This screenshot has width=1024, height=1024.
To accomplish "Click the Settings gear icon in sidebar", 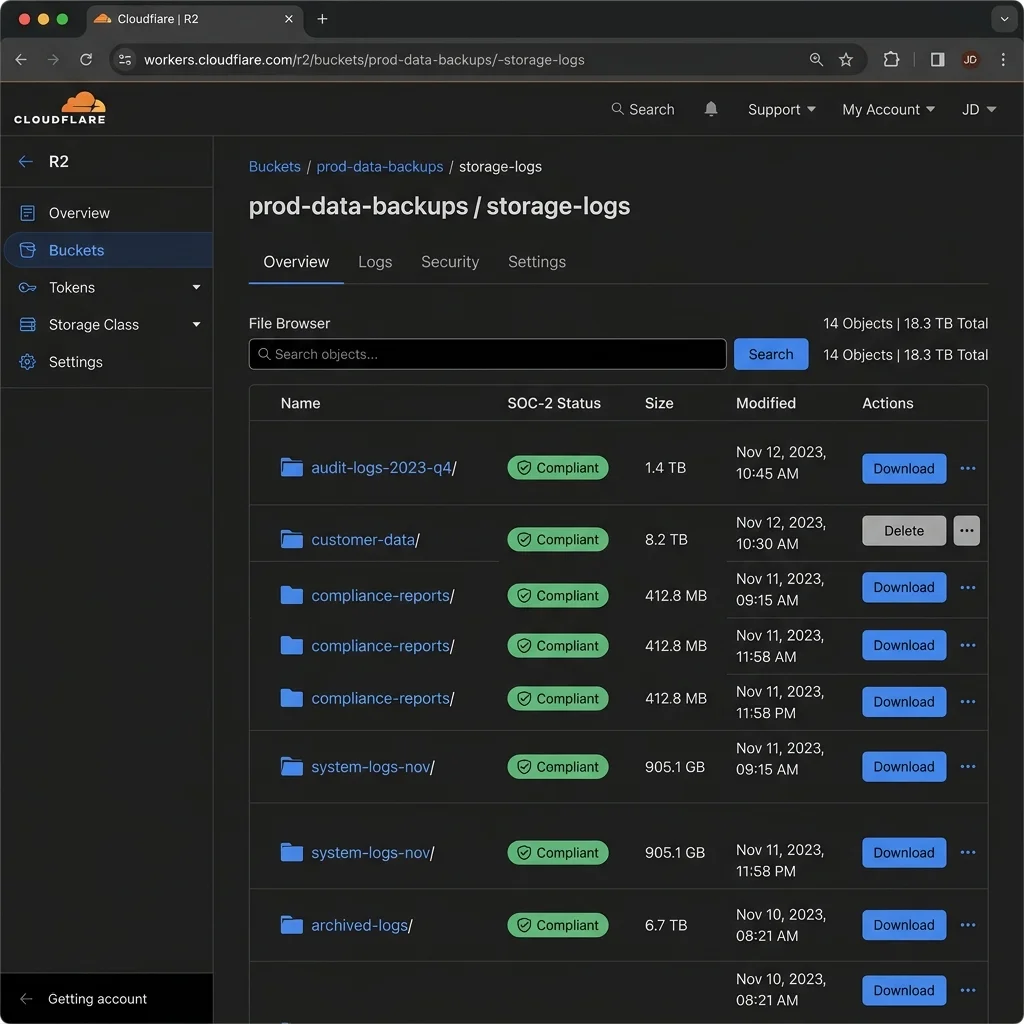I will [27, 362].
